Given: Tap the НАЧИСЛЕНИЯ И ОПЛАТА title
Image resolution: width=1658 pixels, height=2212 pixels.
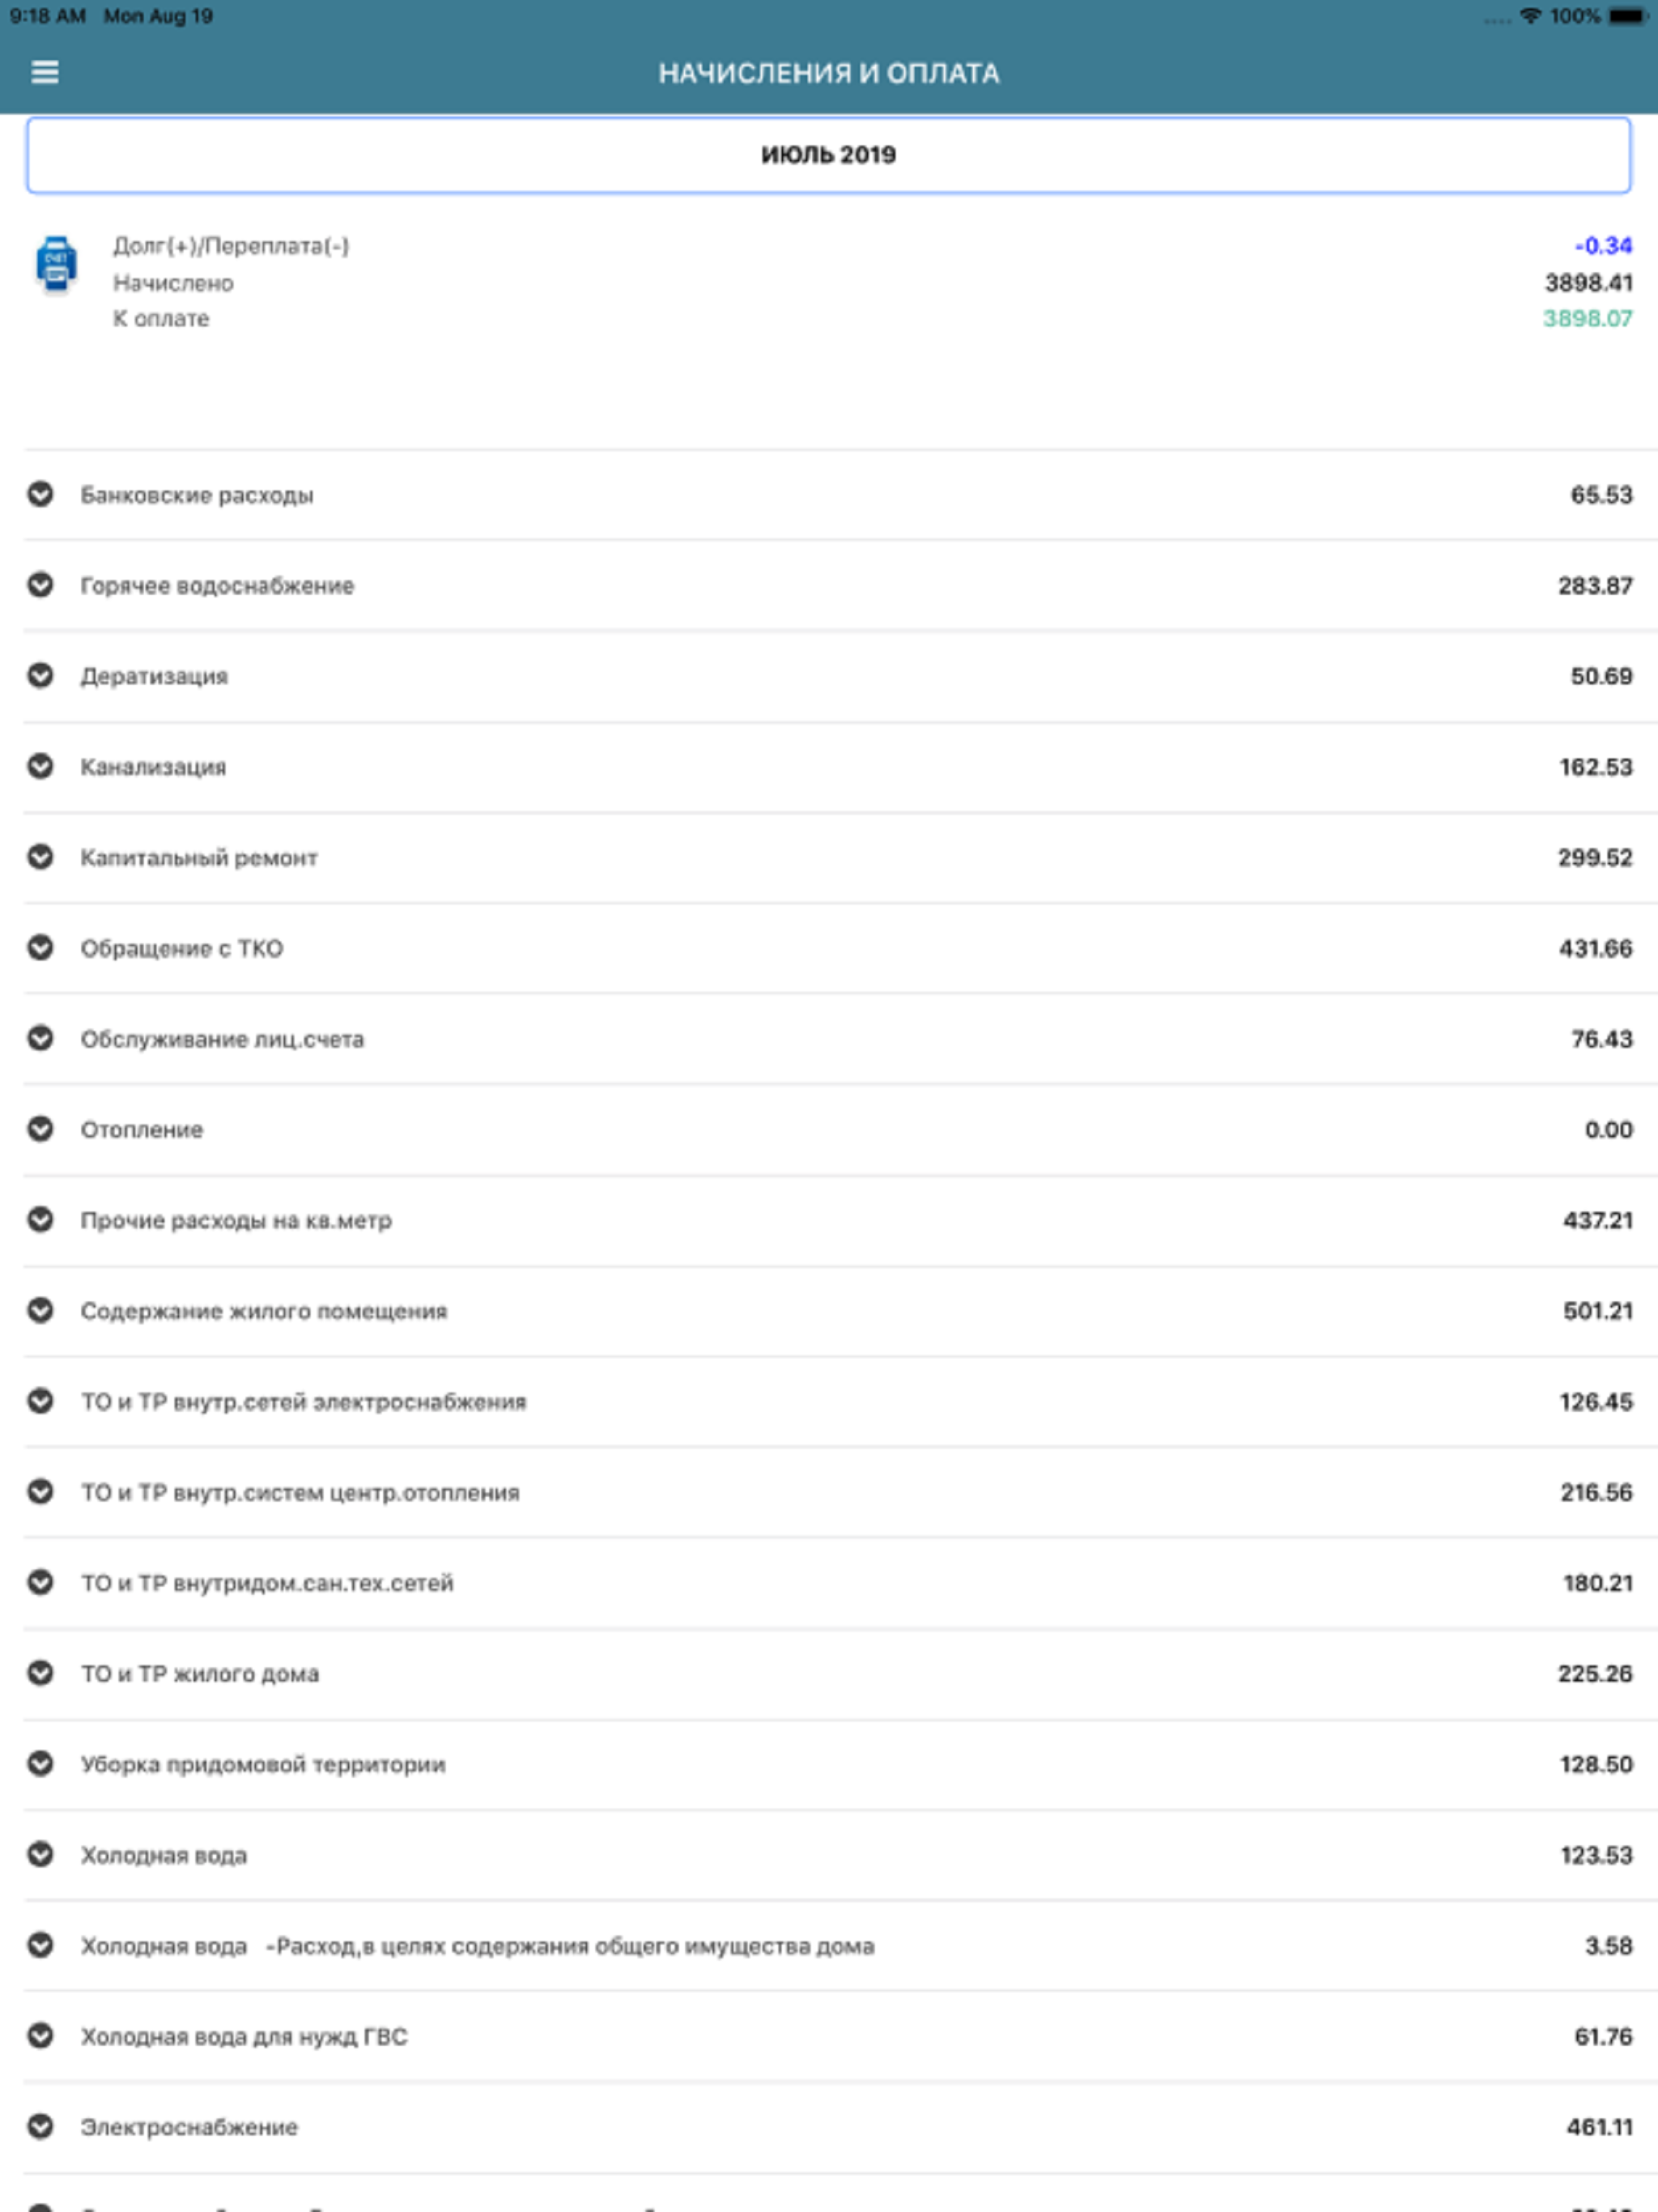Looking at the screenshot, I should pos(829,73).
